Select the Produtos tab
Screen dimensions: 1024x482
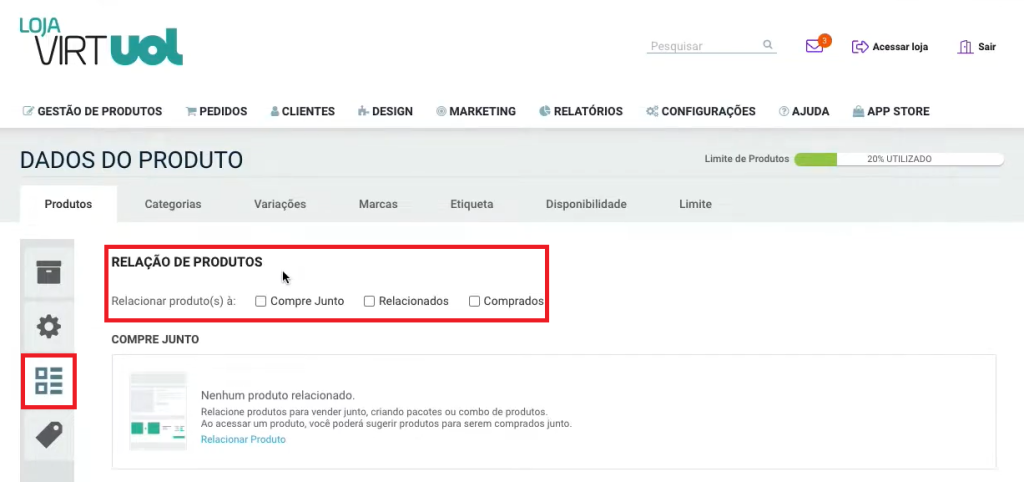point(69,204)
